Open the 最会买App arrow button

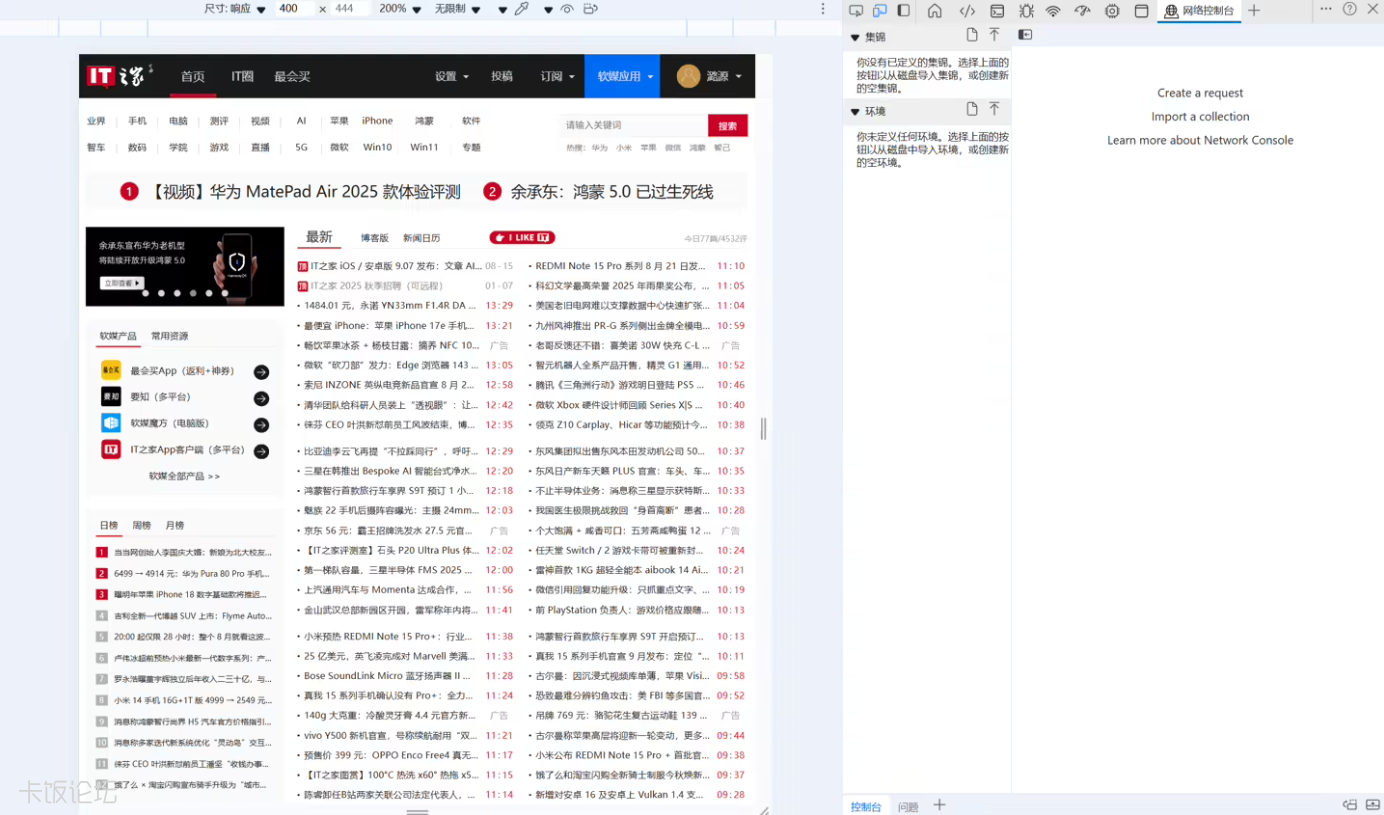pos(261,372)
